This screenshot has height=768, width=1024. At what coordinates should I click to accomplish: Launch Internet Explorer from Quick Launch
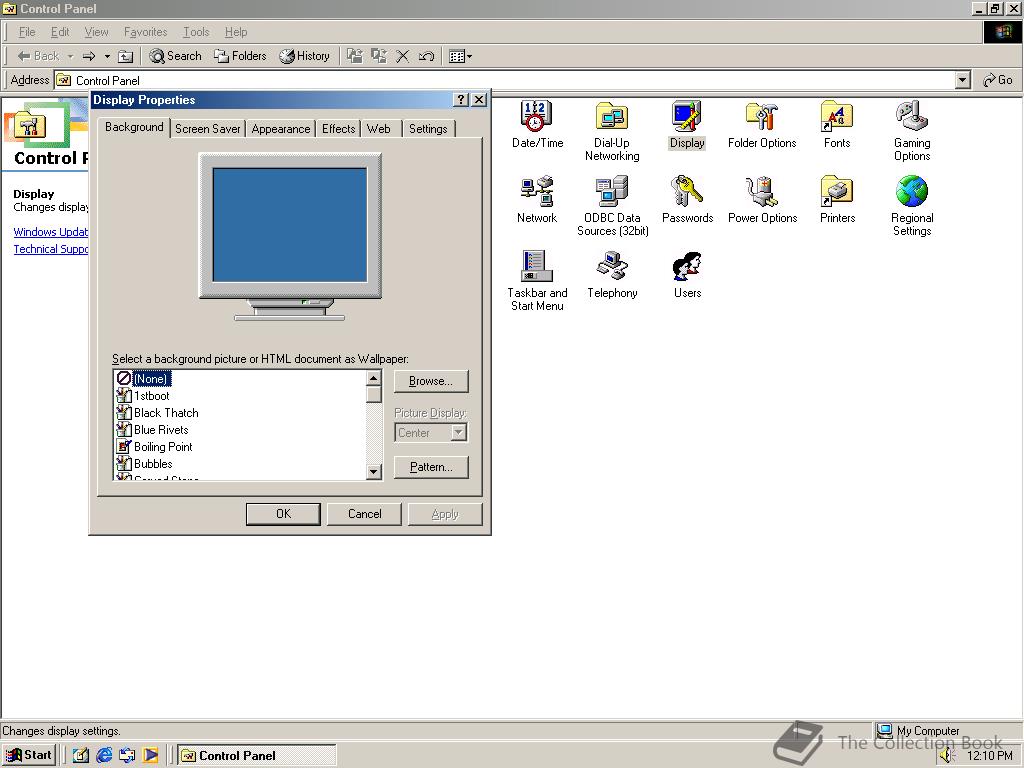pyautogui.click(x=104, y=755)
